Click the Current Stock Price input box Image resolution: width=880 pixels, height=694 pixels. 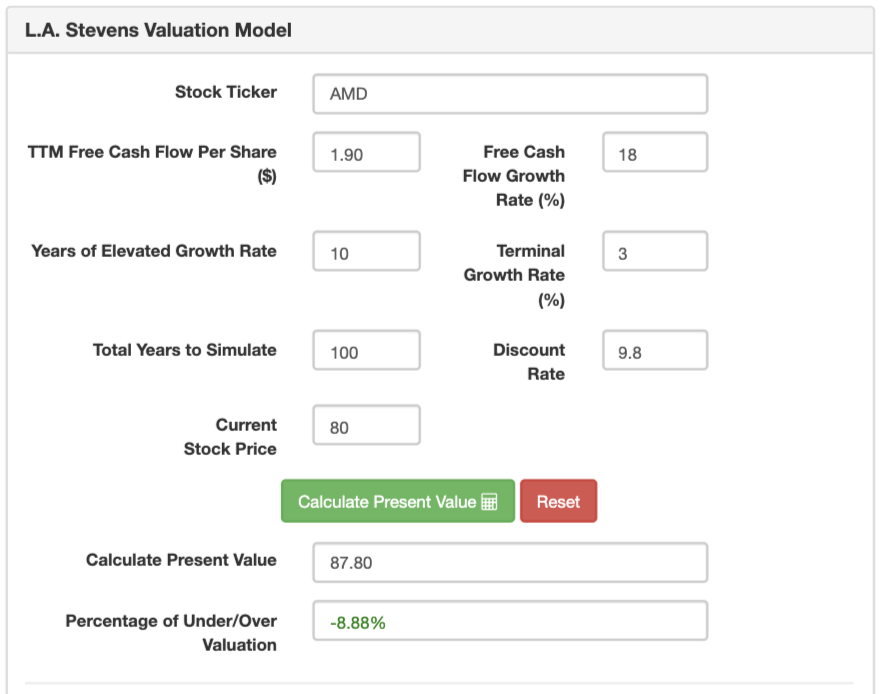366,425
